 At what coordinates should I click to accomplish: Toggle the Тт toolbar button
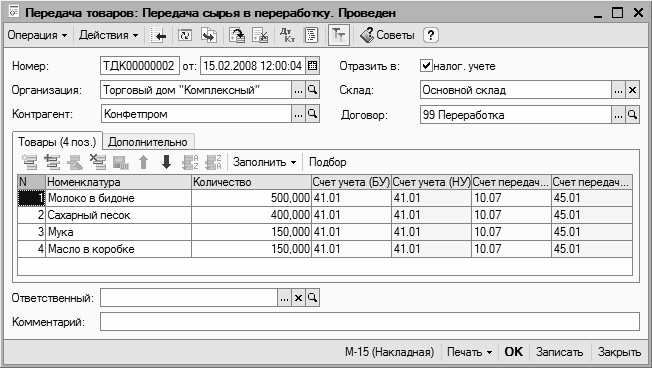click(x=338, y=36)
